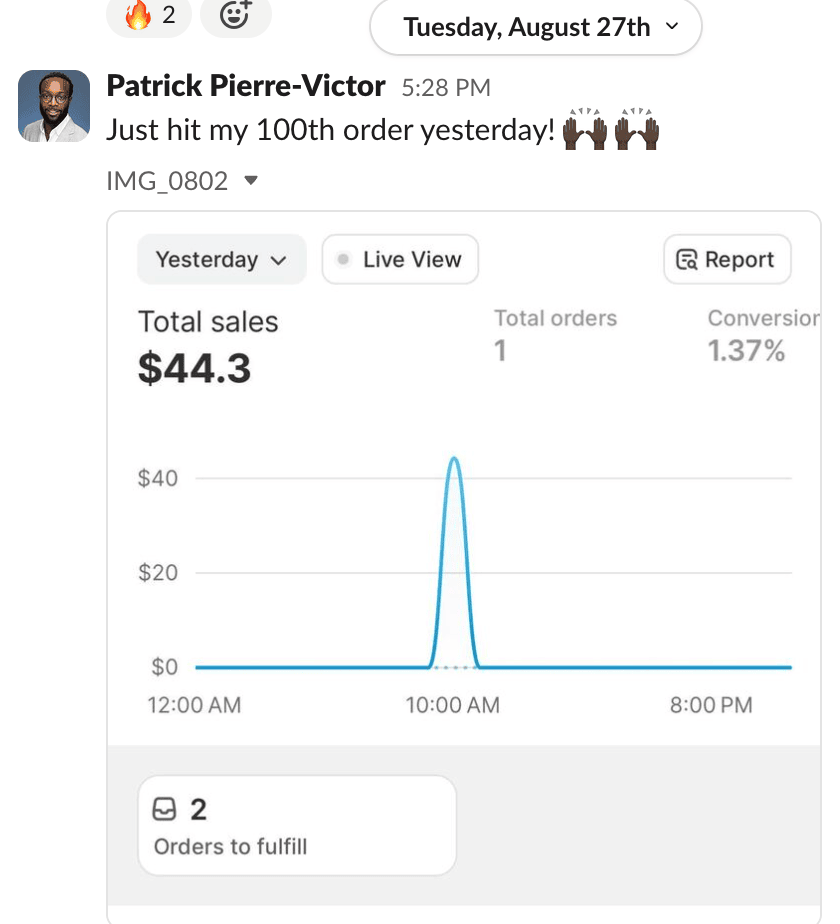This screenshot has width=840, height=924.
Task: Click the orders inbox tray icon
Action: click(165, 808)
